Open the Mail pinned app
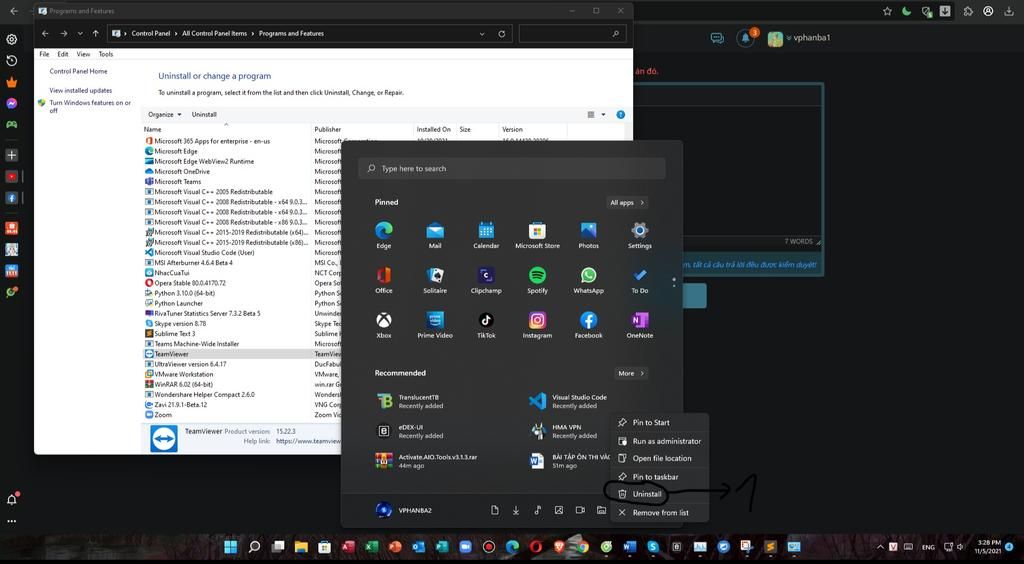 435,235
